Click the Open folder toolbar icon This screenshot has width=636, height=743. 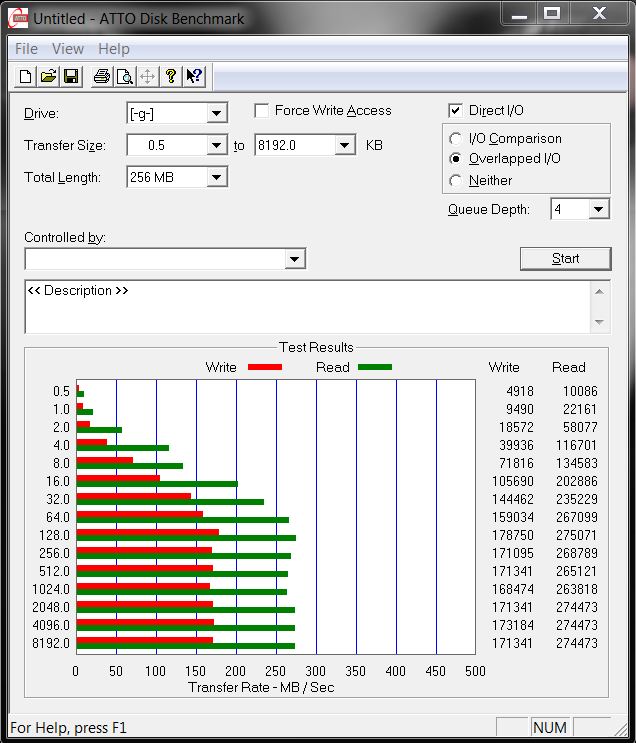point(48,77)
